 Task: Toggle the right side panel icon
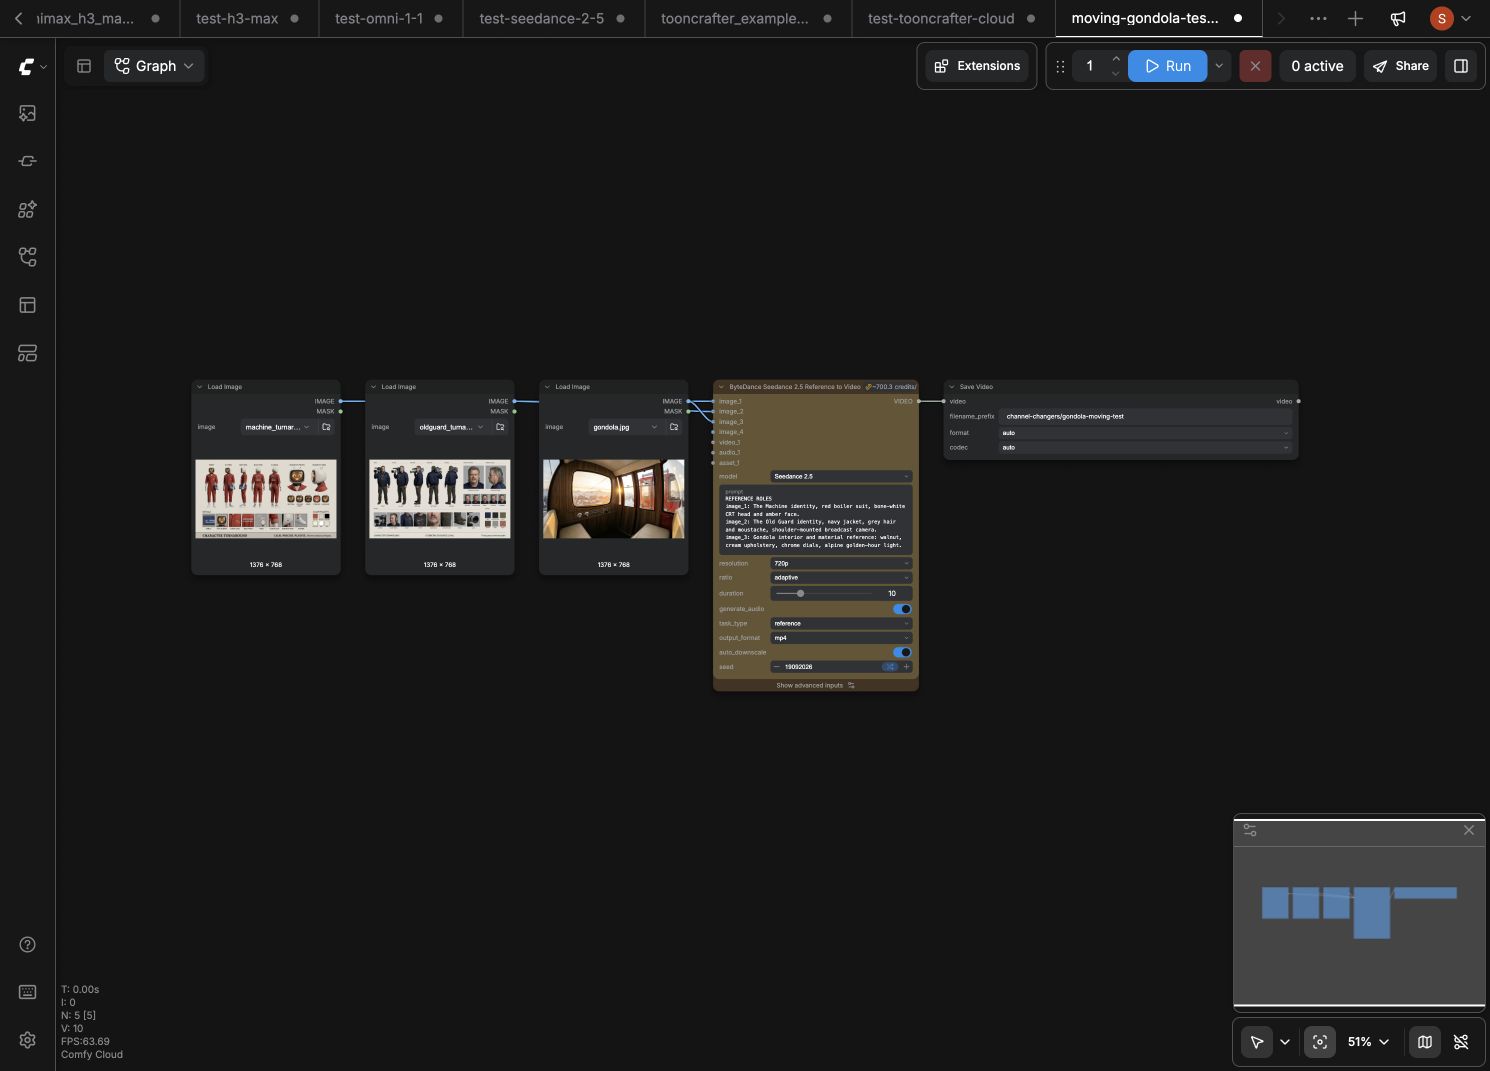tap(1461, 66)
